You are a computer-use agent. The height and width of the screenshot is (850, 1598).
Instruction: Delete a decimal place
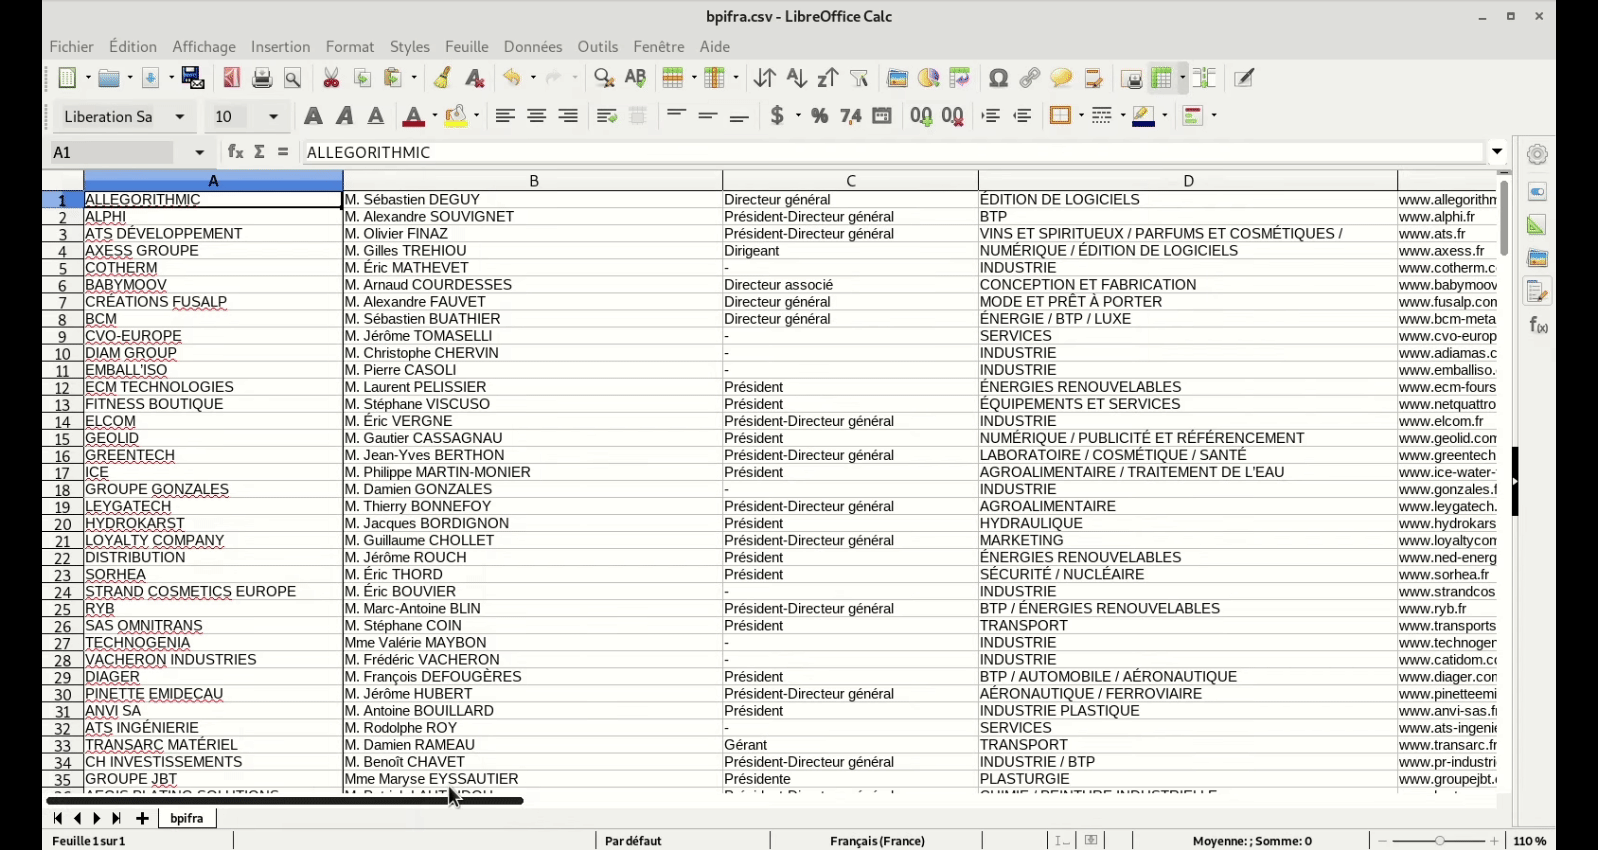point(953,116)
